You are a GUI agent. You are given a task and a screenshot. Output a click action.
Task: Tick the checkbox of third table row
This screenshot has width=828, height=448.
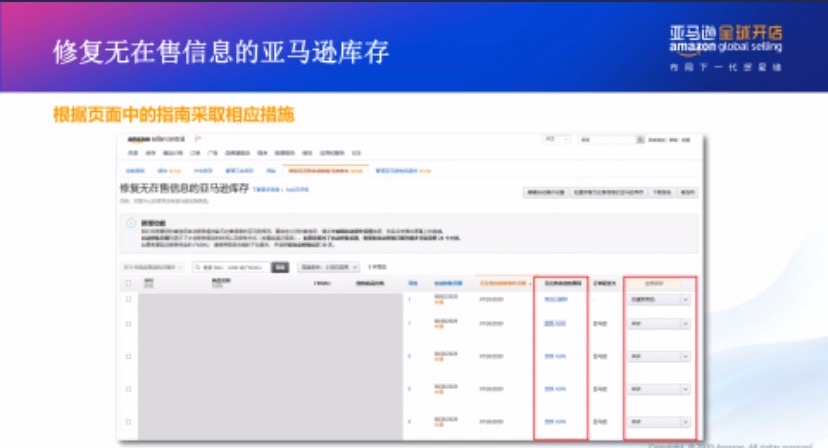pos(128,356)
